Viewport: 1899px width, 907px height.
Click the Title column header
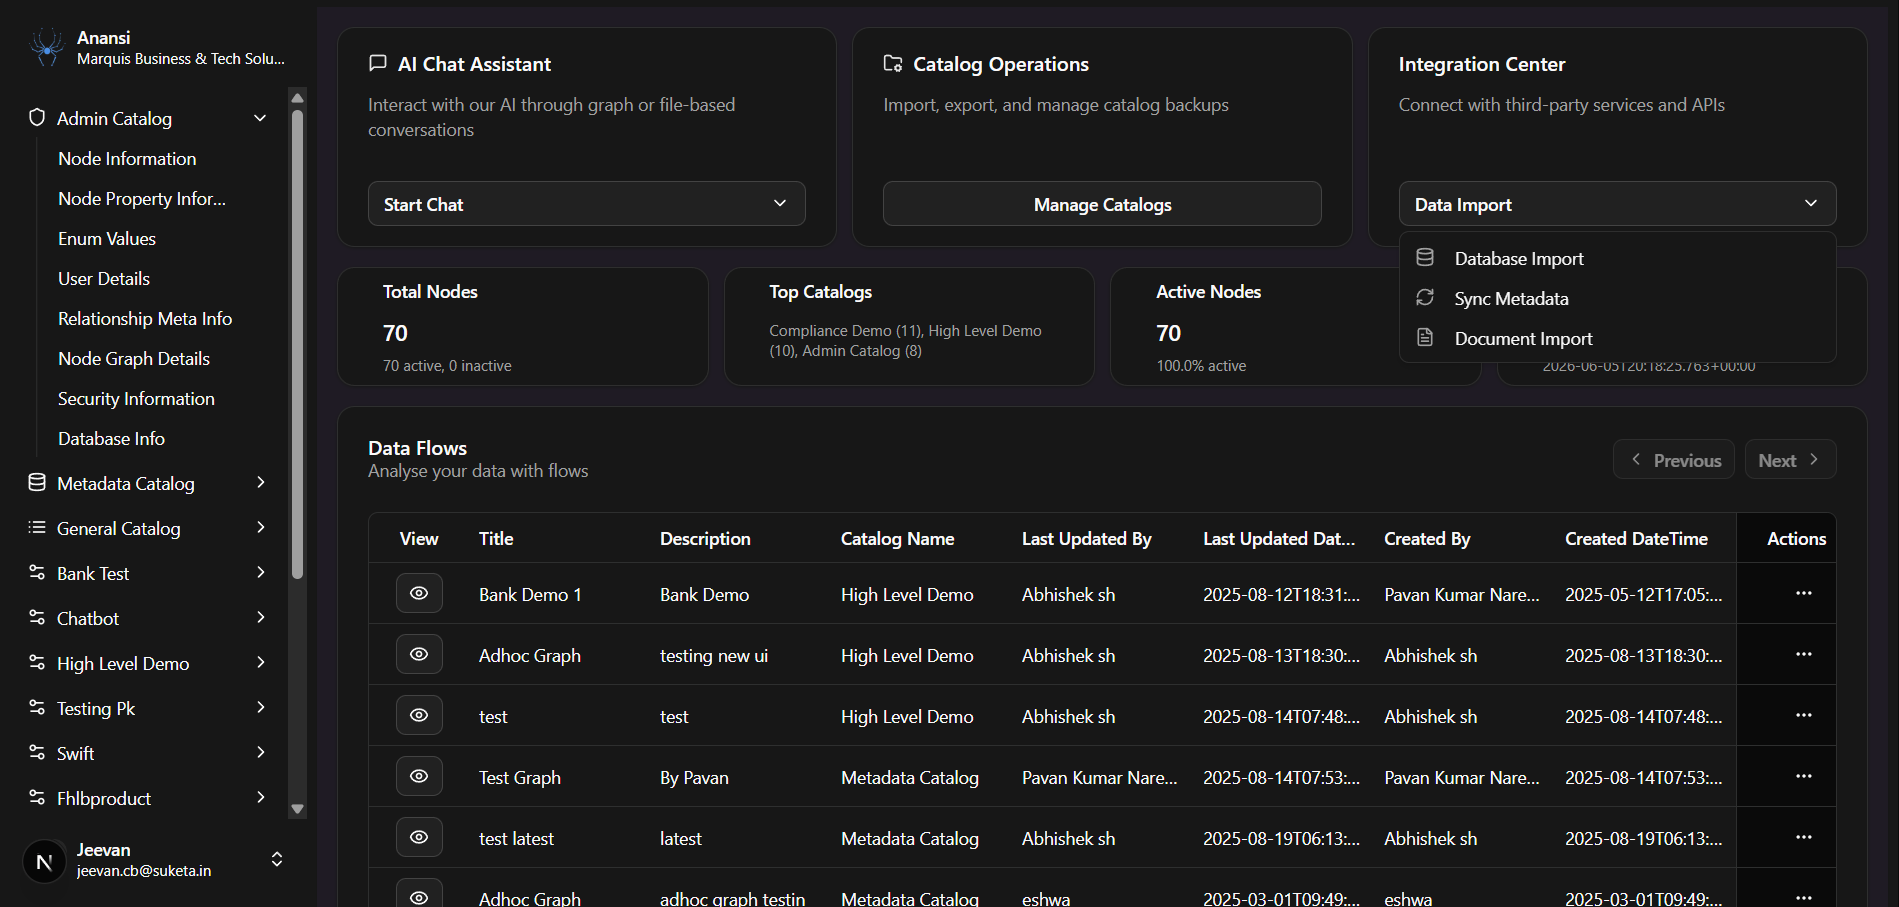tap(496, 538)
